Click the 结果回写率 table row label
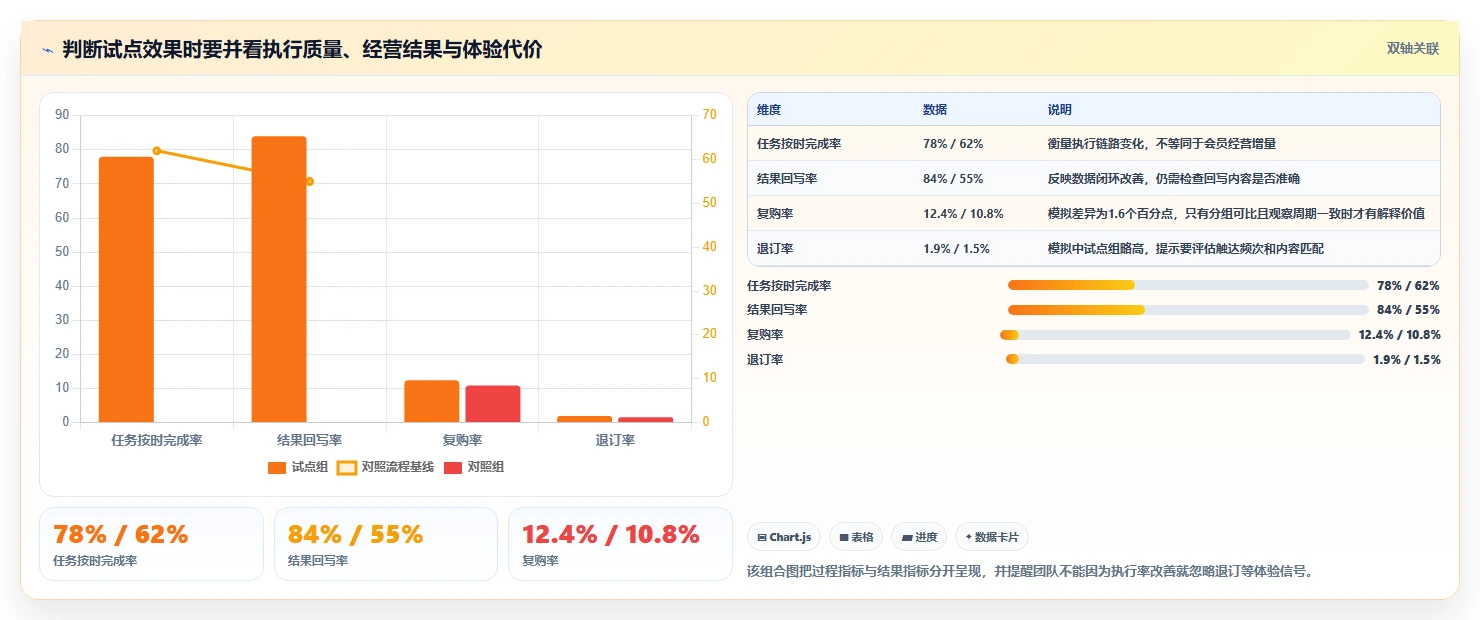 pyautogui.click(x=787, y=179)
